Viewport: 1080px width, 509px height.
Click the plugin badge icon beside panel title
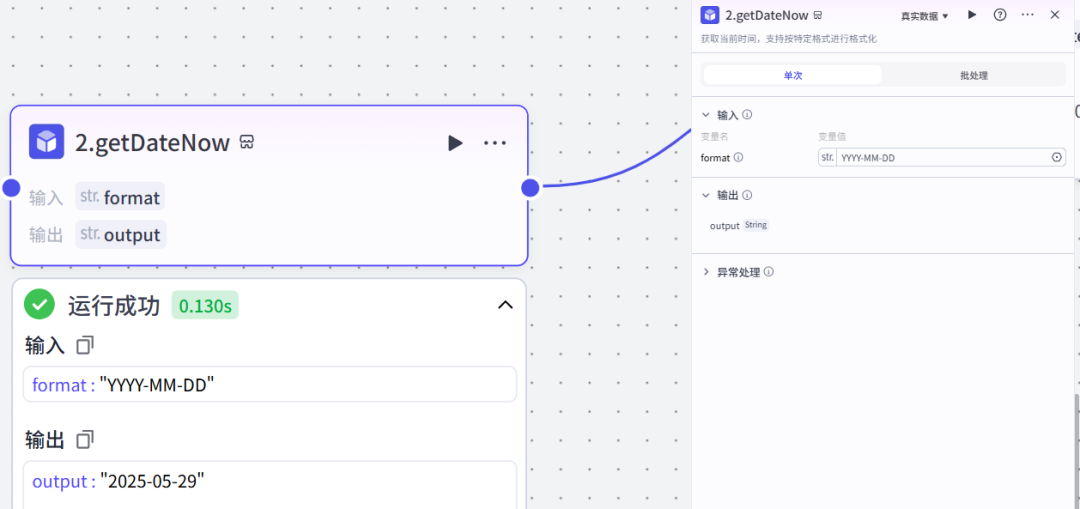[x=818, y=15]
